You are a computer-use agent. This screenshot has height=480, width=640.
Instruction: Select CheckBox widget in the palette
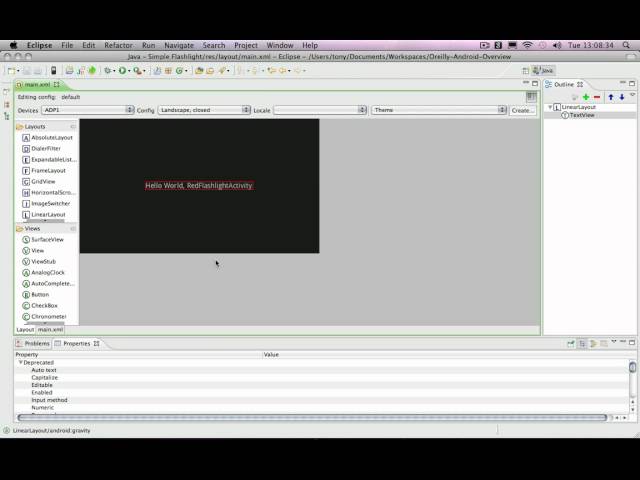40,306
